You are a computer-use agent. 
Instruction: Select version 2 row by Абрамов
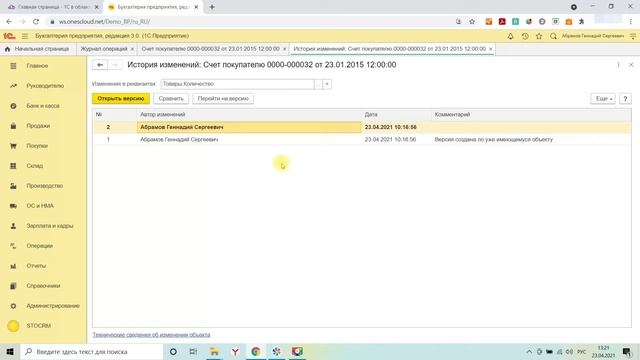(362, 127)
